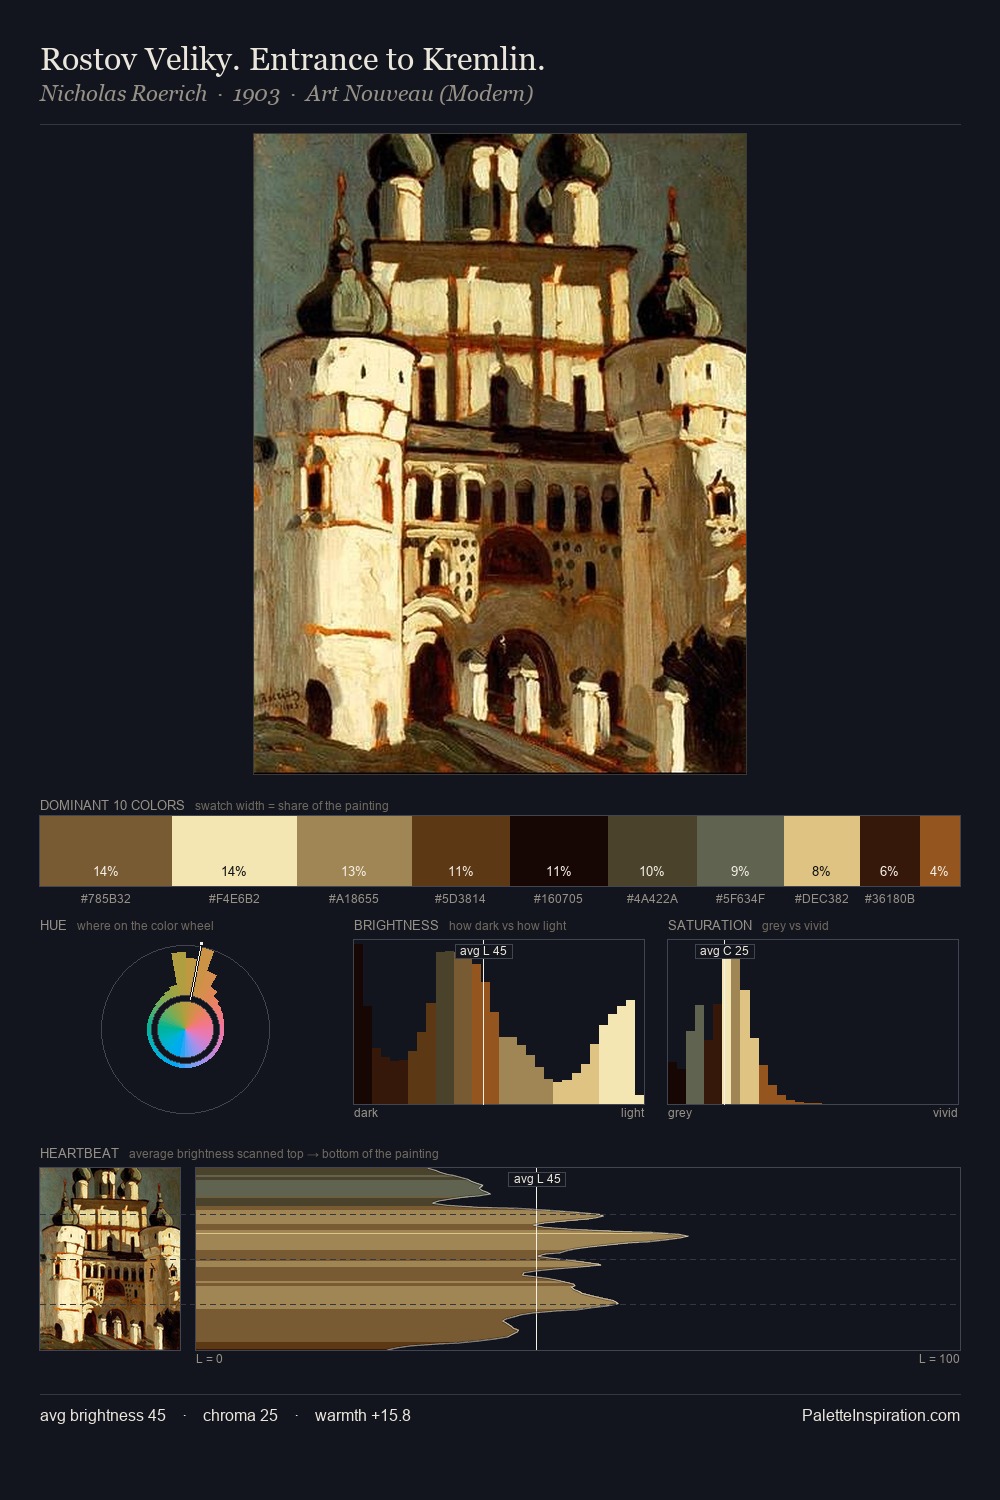
Task: Select the #785B32 brown color swatch
Action: point(106,851)
